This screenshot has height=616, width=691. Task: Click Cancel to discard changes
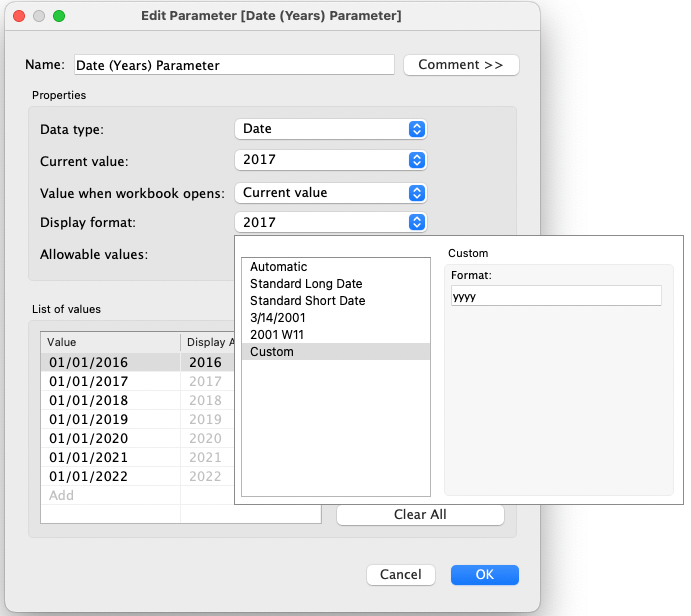[x=401, y=575]
